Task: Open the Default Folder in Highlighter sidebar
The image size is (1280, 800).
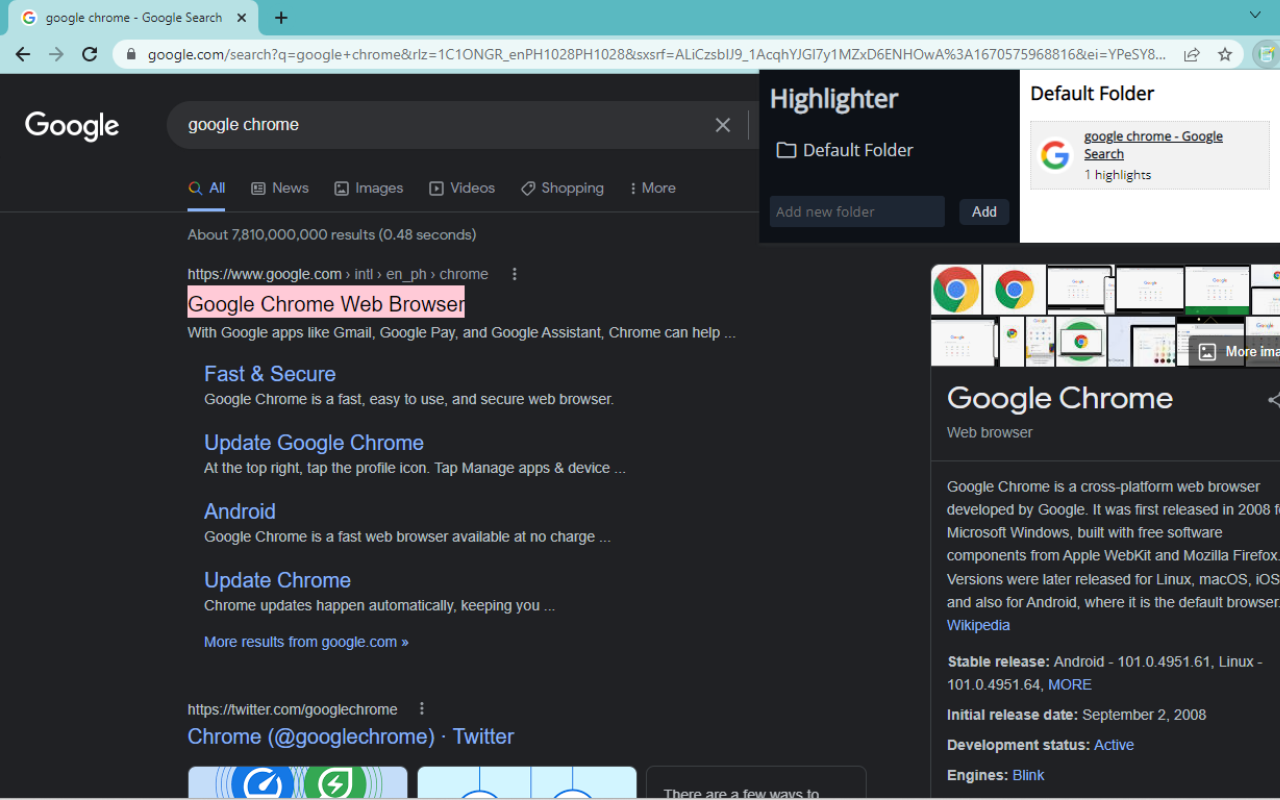Action: point(845,150)
